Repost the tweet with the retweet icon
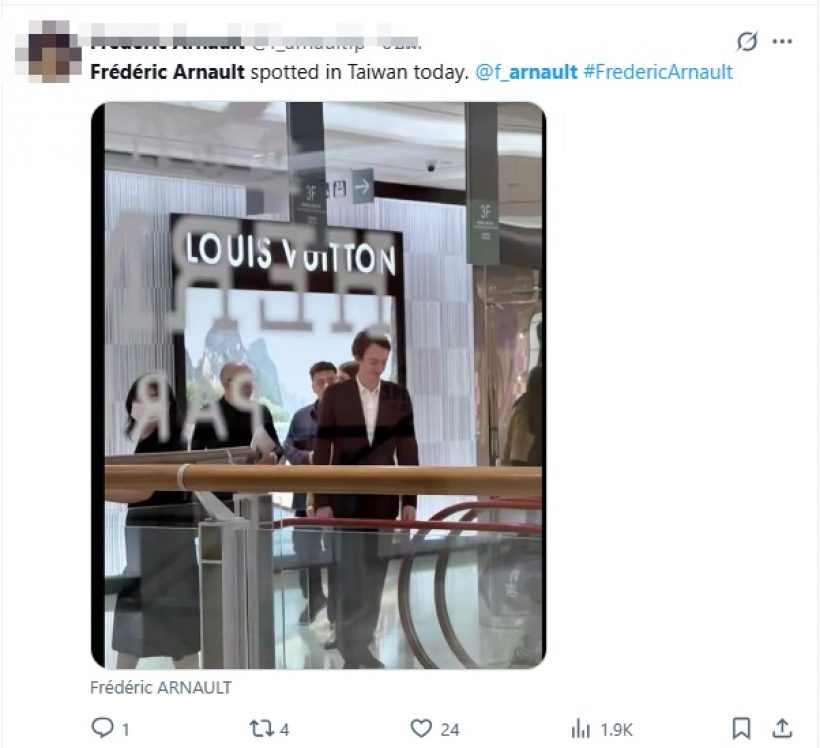Image resolution: width=820 pixels, height=748 pixels. [x=262, y=728]
